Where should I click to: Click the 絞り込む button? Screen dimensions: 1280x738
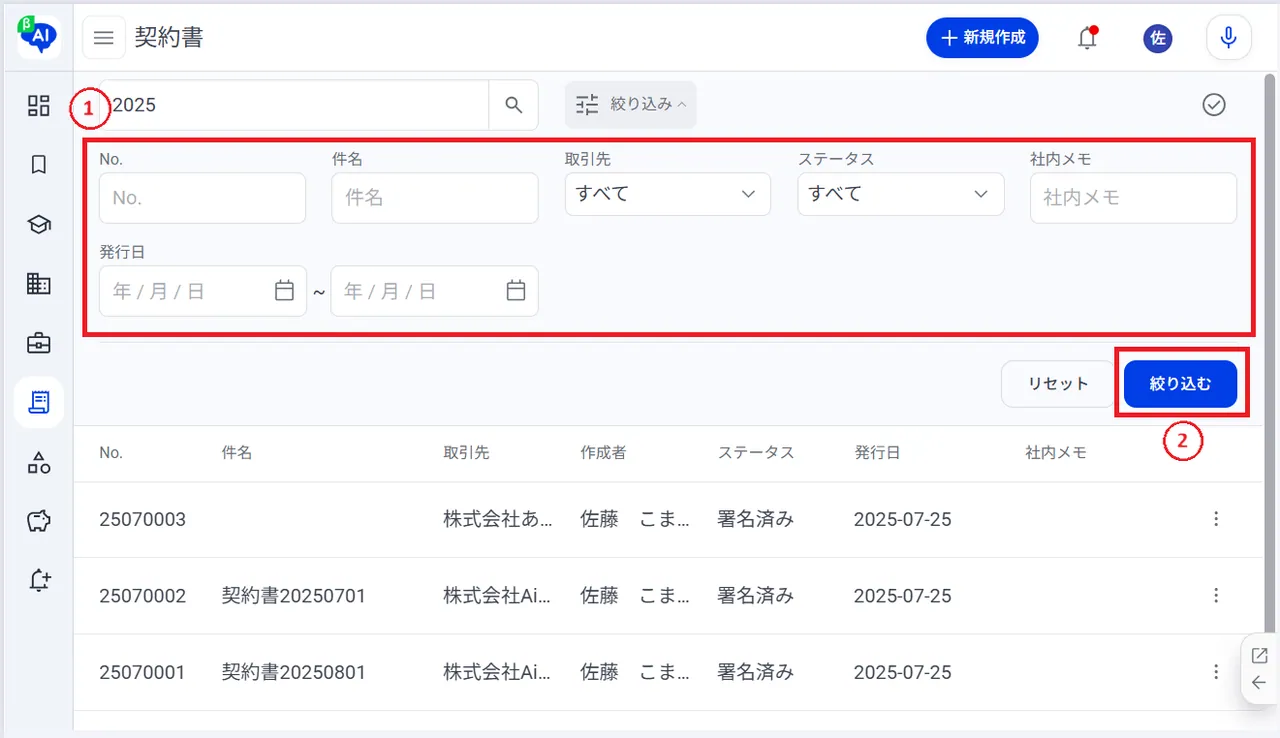point(1181,384)
